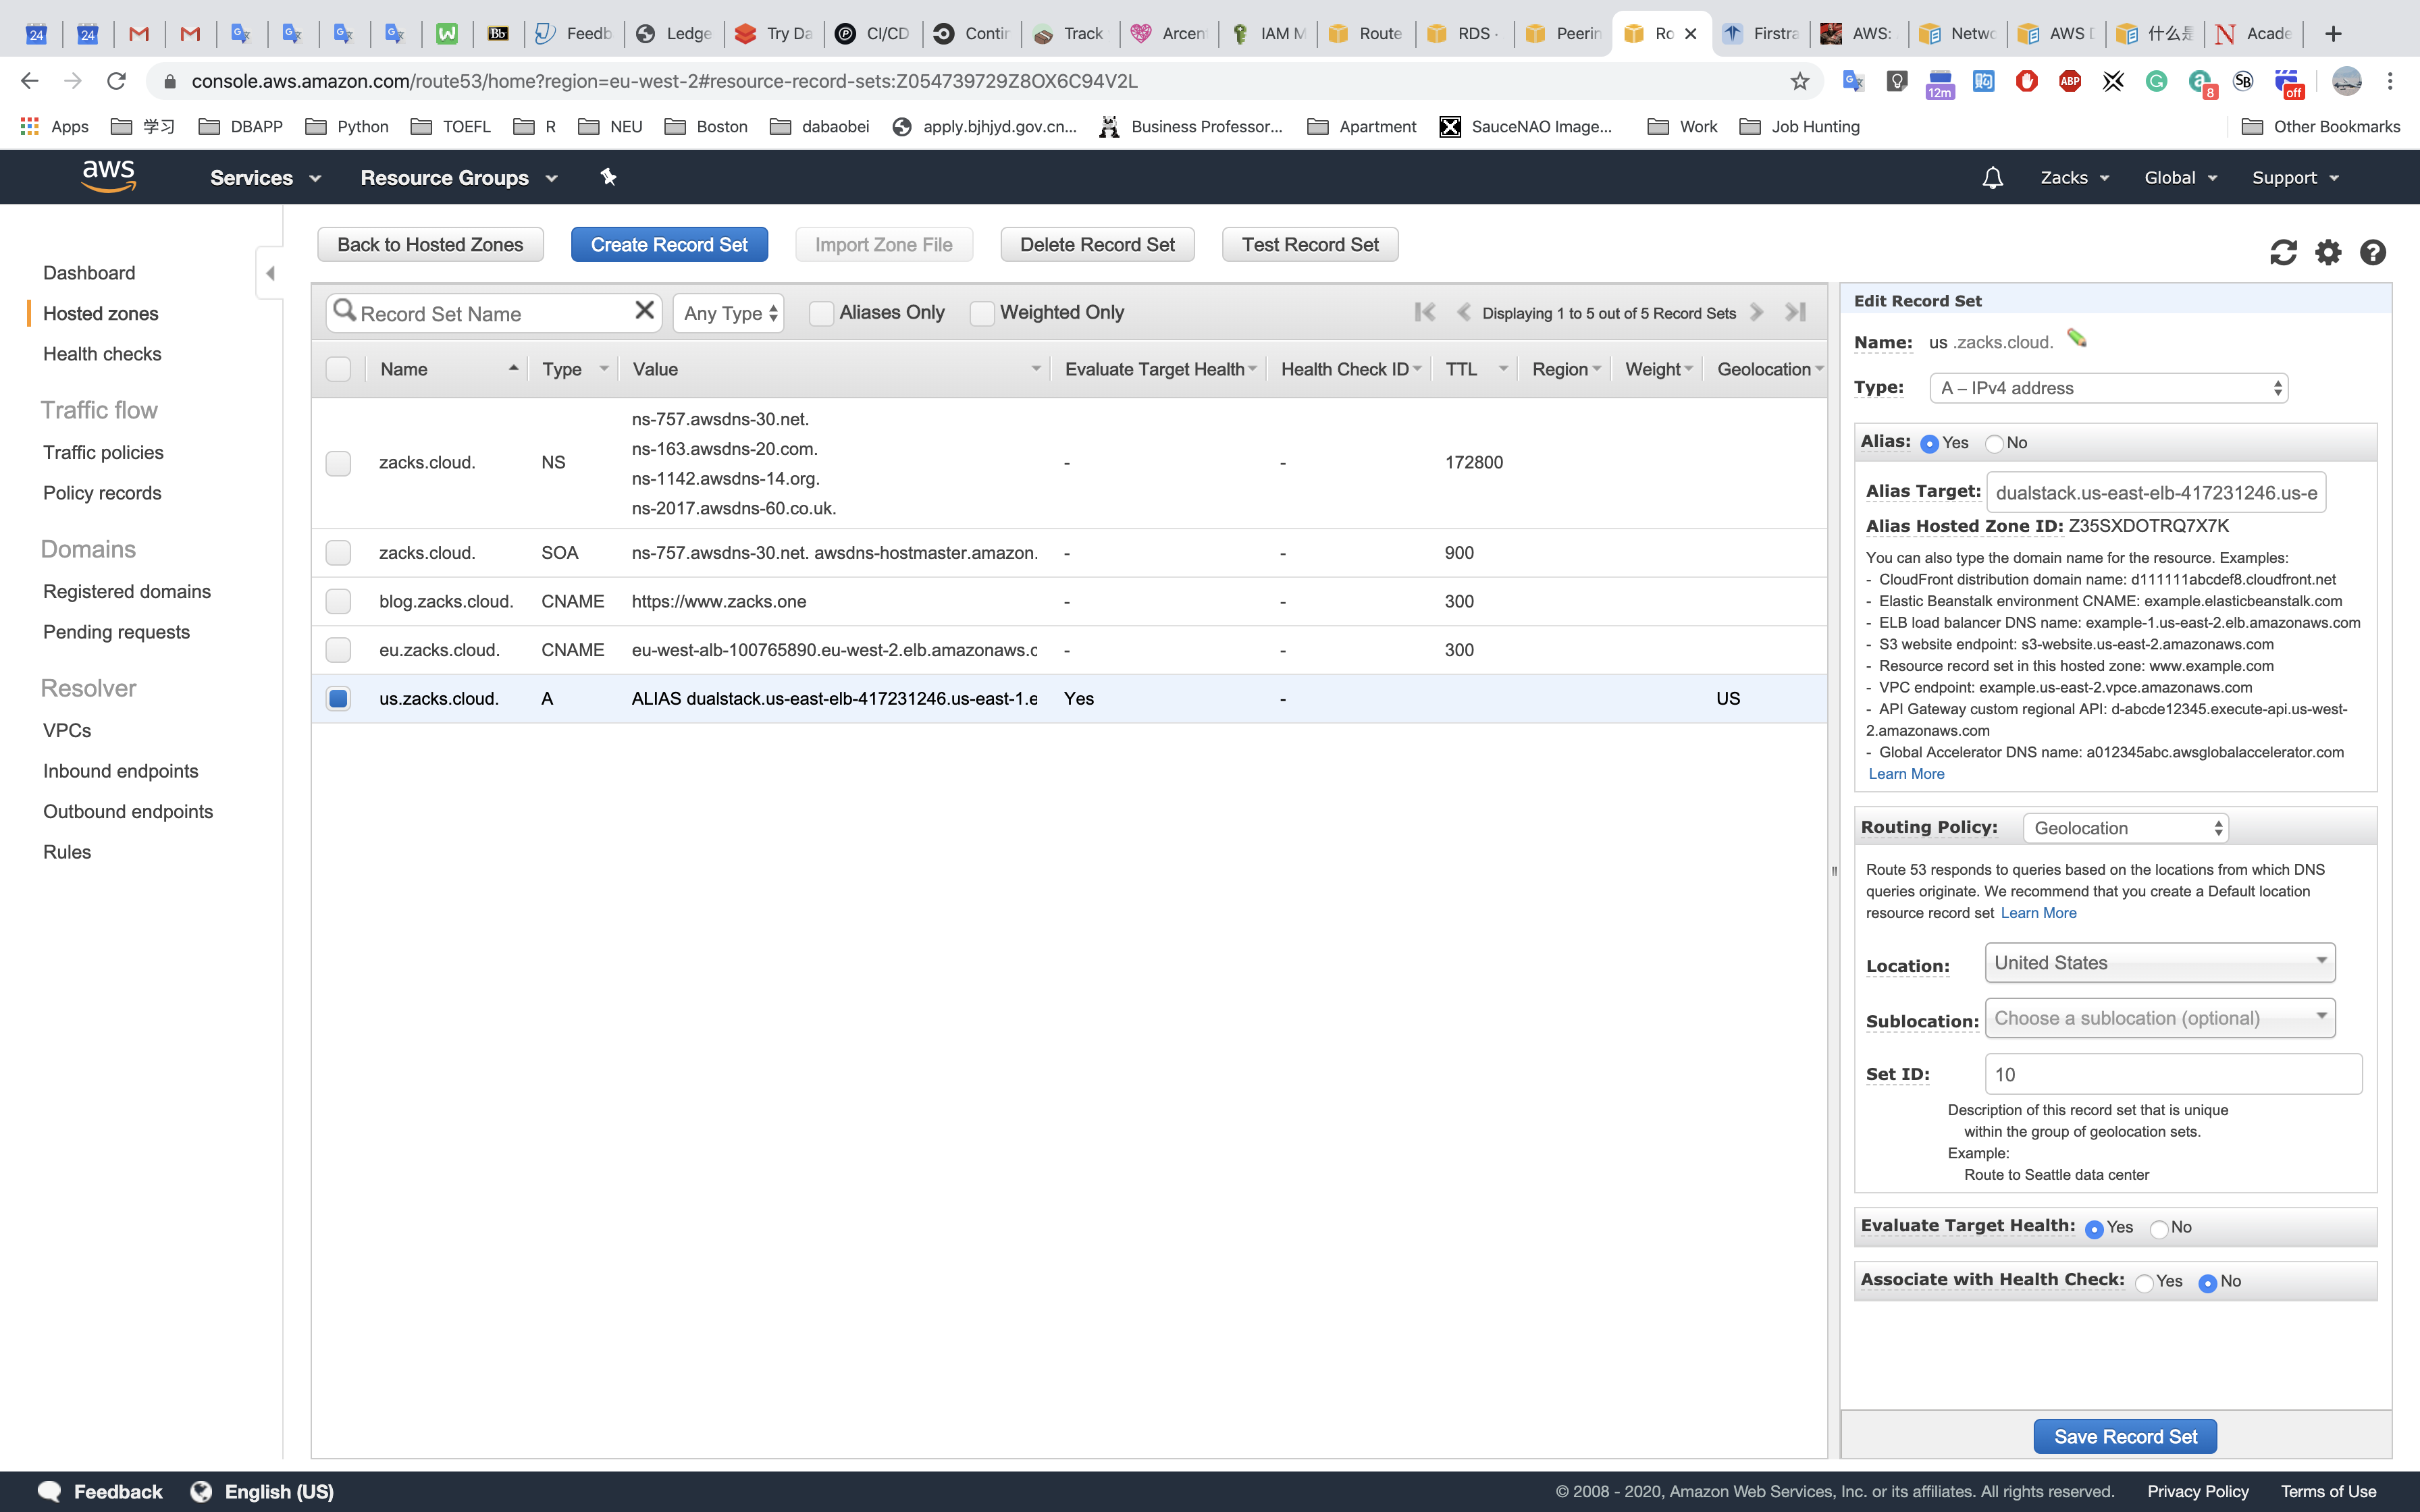
Task: Click Save Record Set button
Action: coord(2124,1436)
